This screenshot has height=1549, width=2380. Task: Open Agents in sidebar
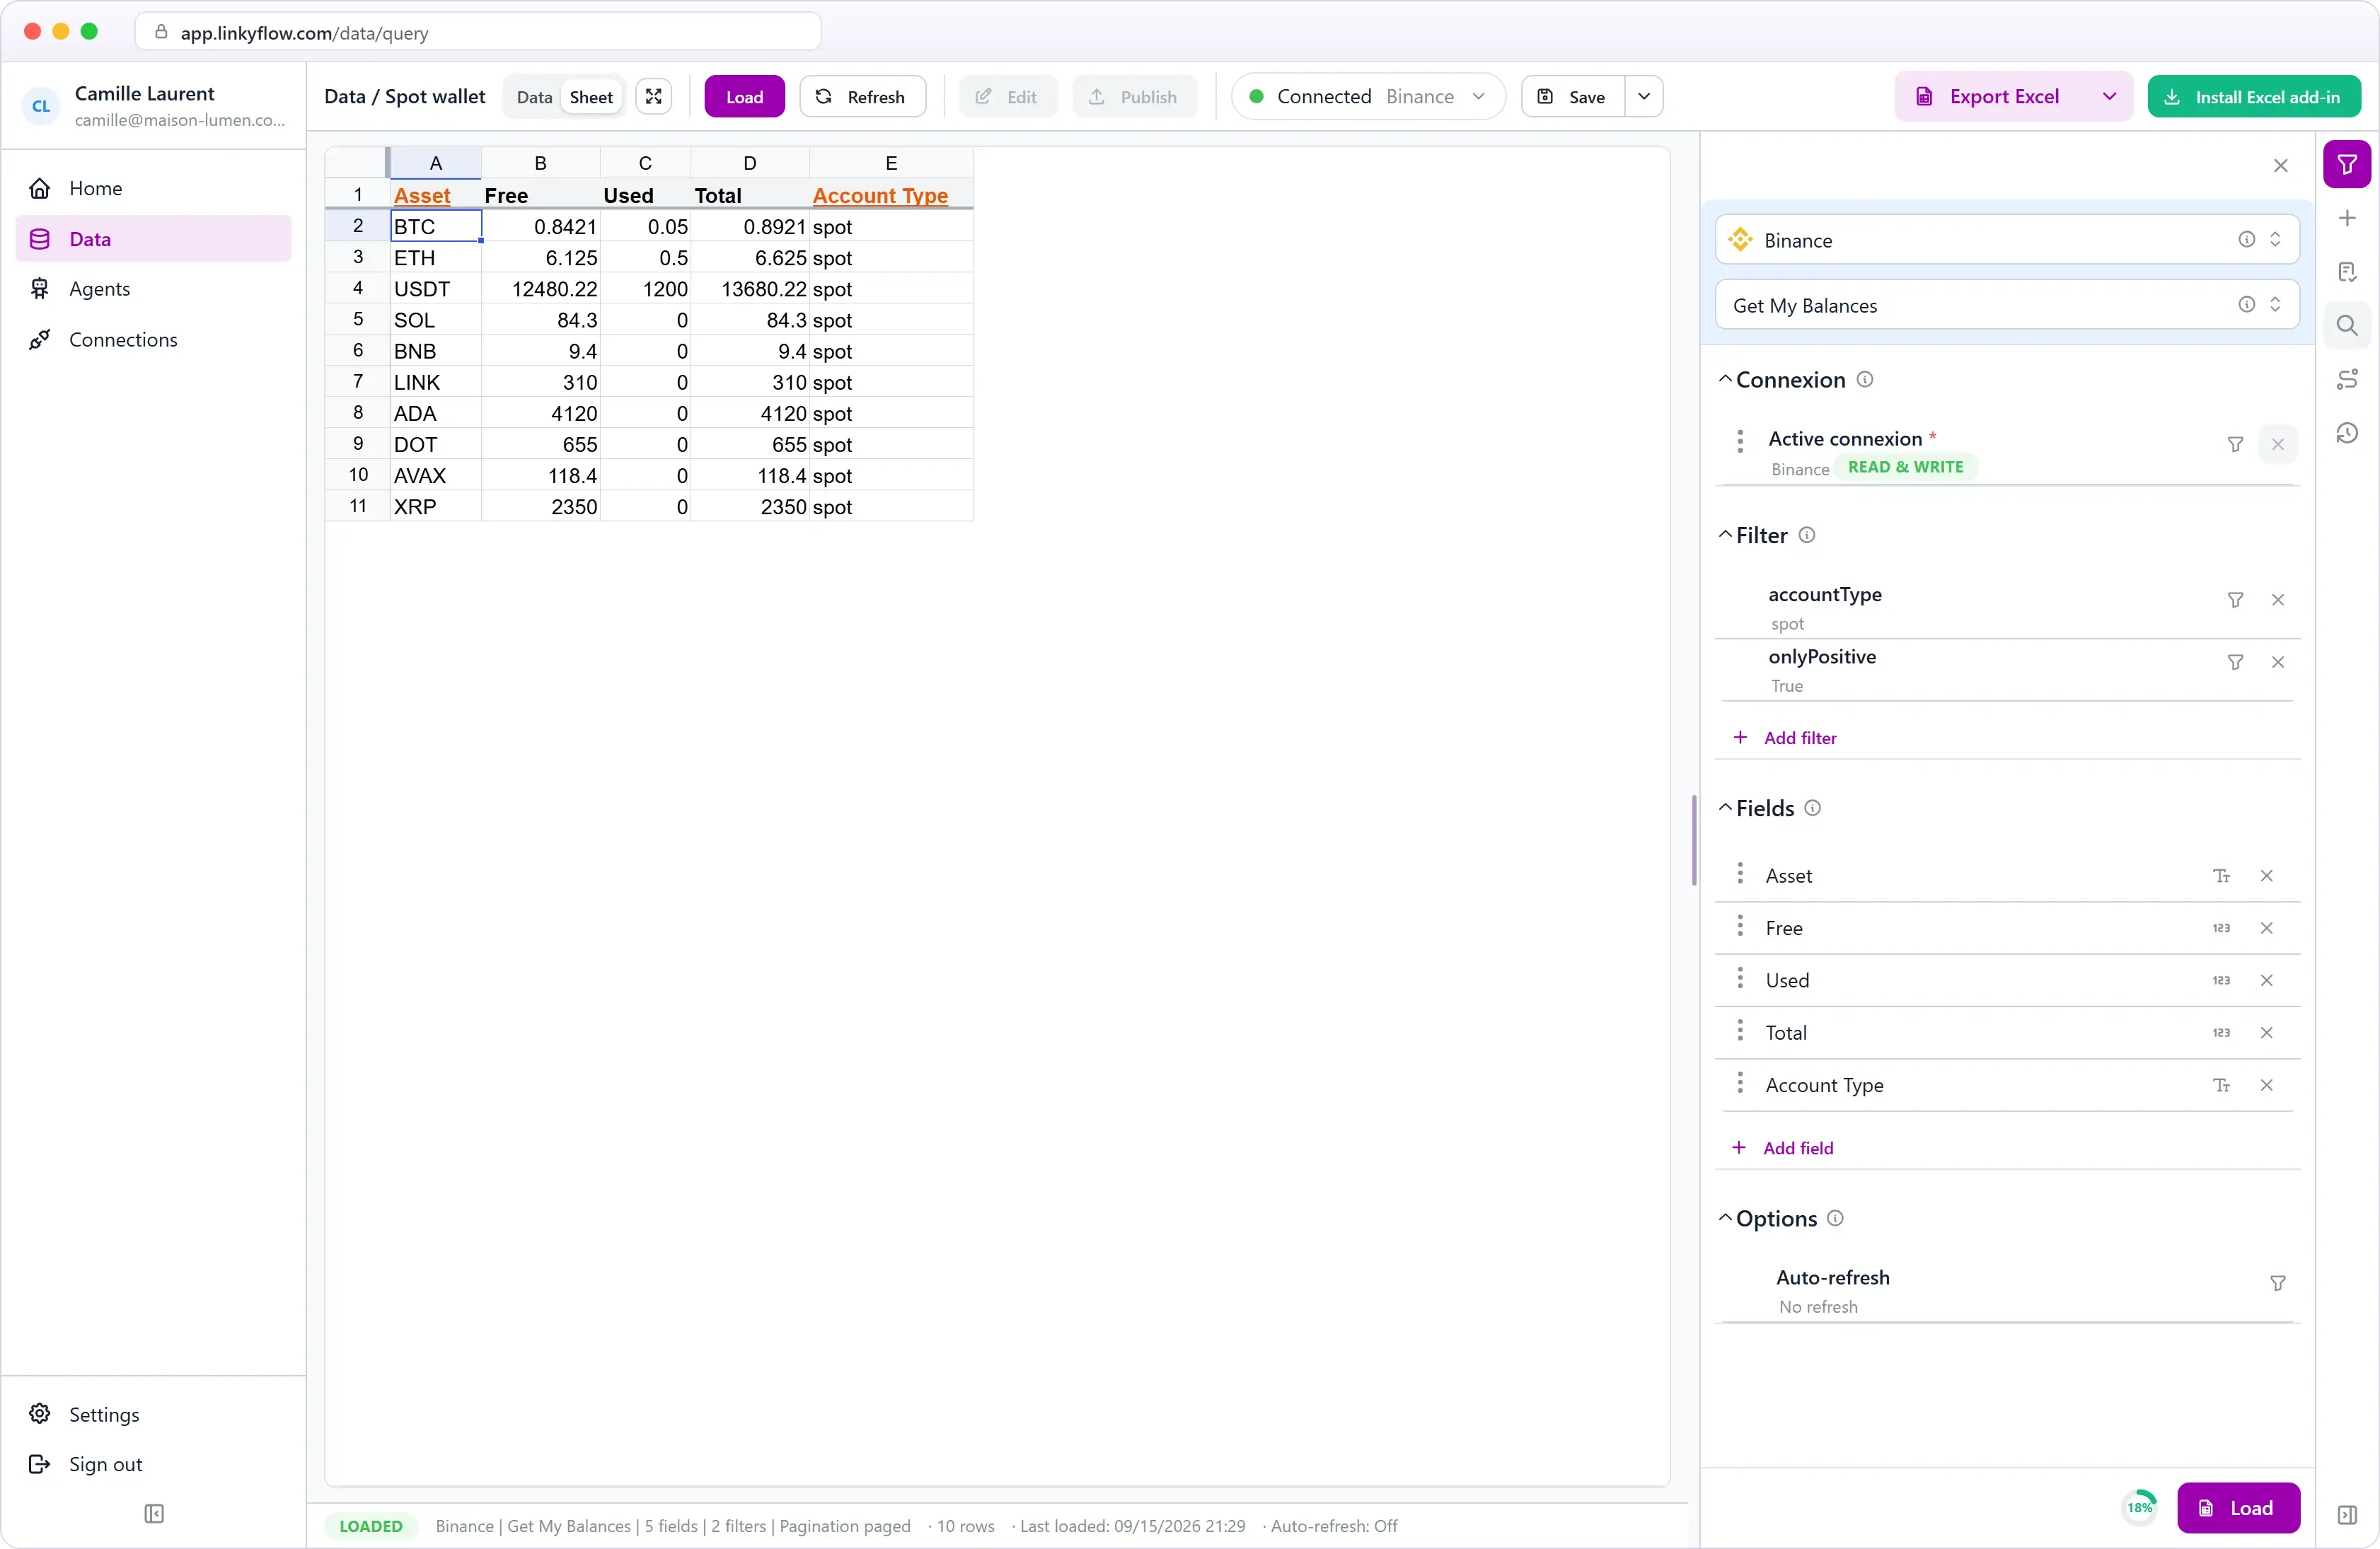point(153,289)
